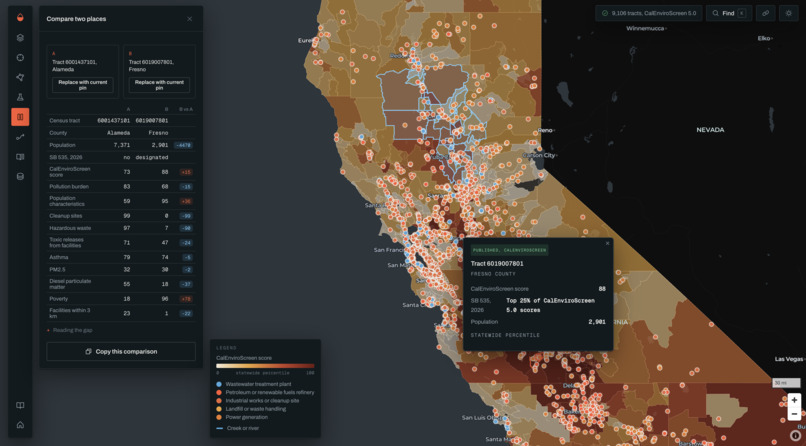The height and width of the screenshot is (446, 806).
Task: Toggle light theme with sun icon
Action: [x=789, y=13]
